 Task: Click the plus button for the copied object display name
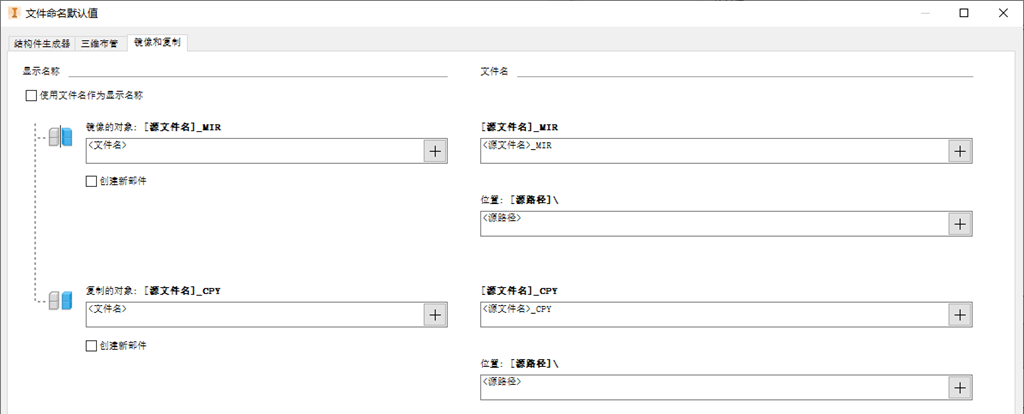[435, 314]
